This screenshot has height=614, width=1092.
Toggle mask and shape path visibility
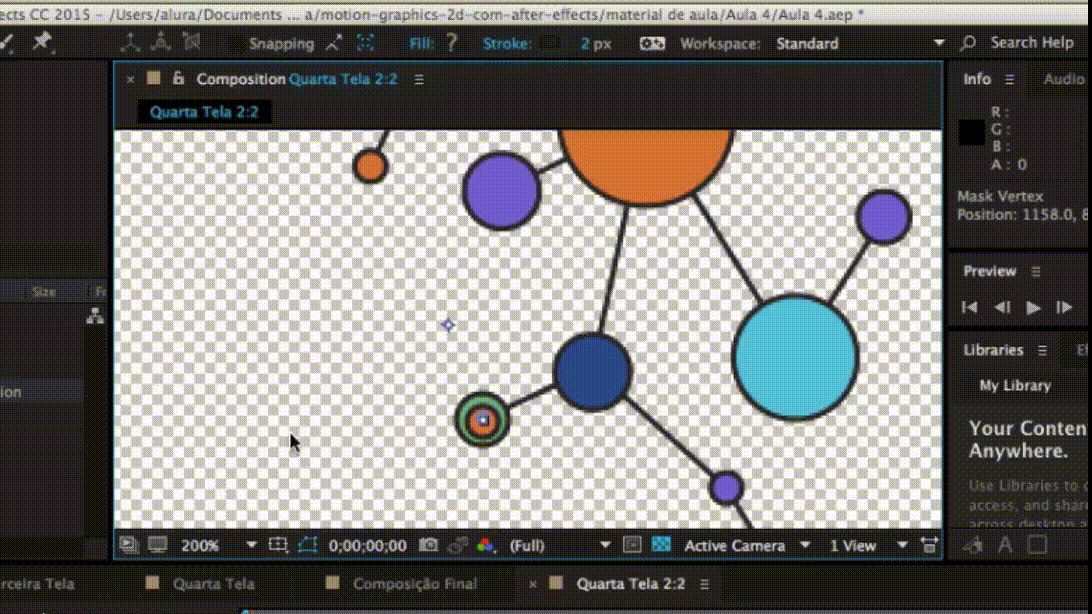pyautogui.click(x=307, y=545)
